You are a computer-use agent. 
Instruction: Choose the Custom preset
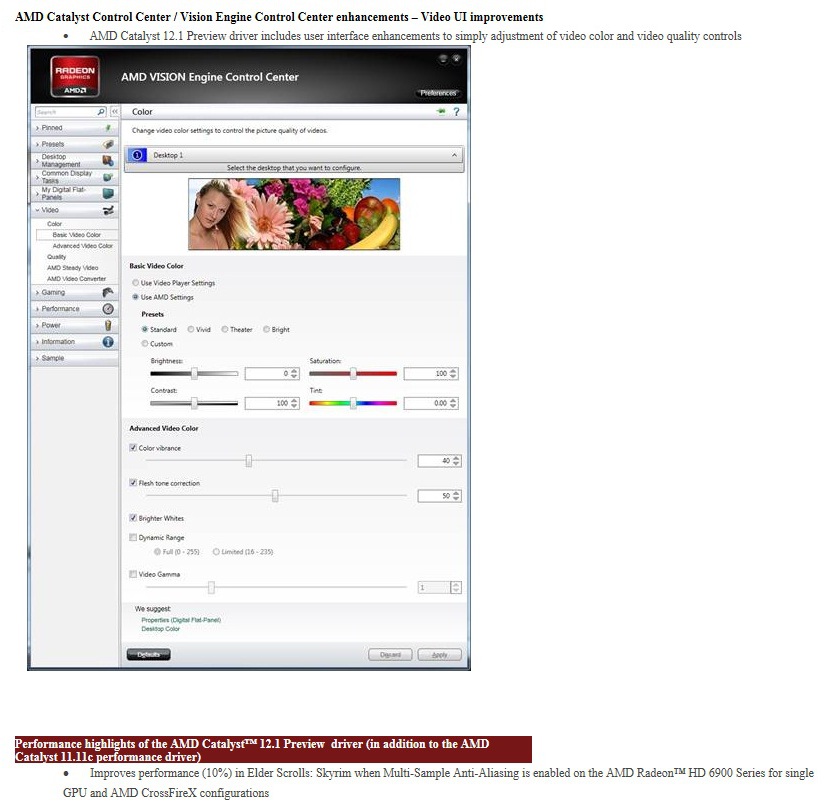(x=145, y=344)
